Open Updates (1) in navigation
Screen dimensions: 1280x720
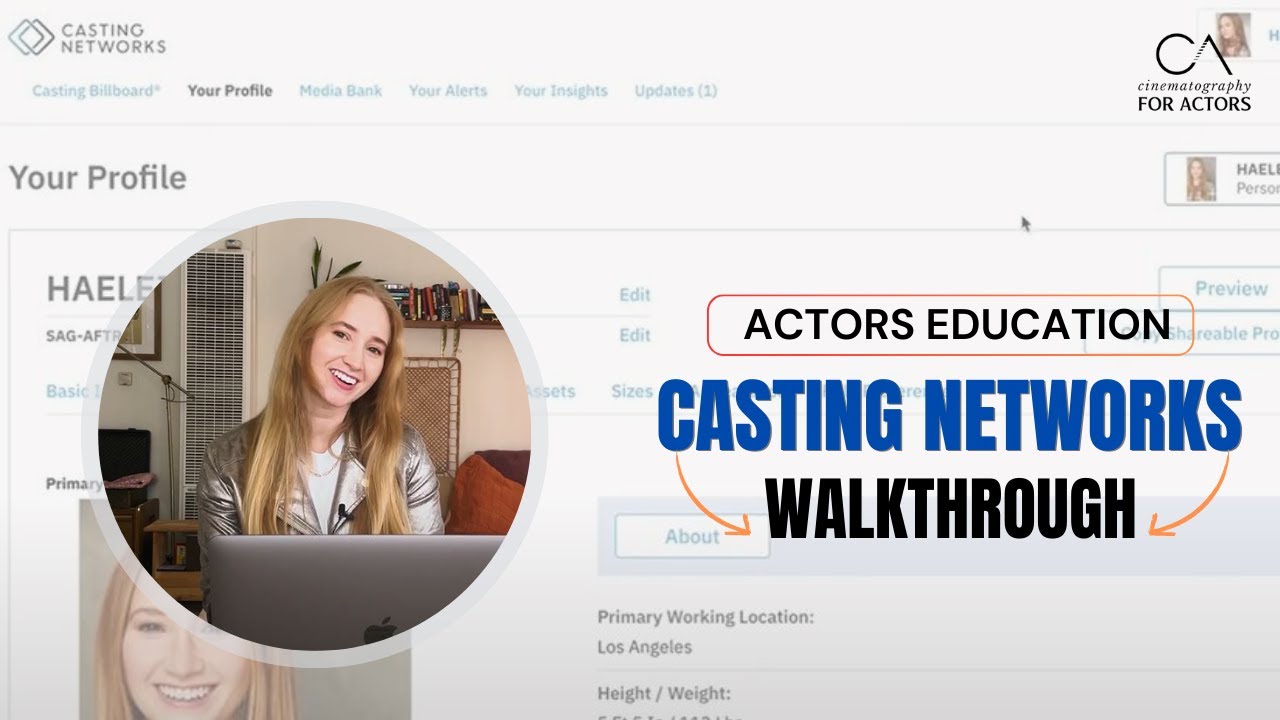coord(676,91)
